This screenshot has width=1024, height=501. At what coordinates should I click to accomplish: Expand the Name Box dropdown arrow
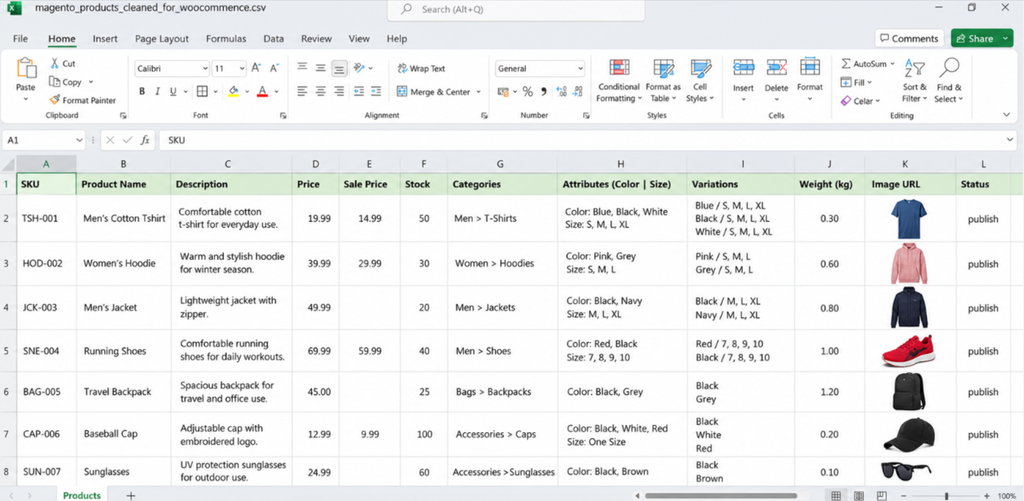point(80,140)
